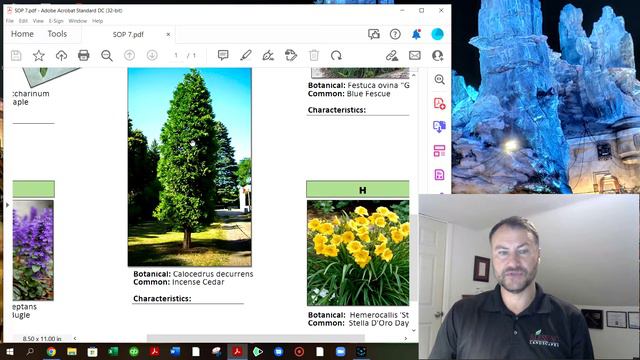Viewport: 640px width, 360px height.
Task: Click the 'Blue Fescue' common name
Action: coord(369,93)
